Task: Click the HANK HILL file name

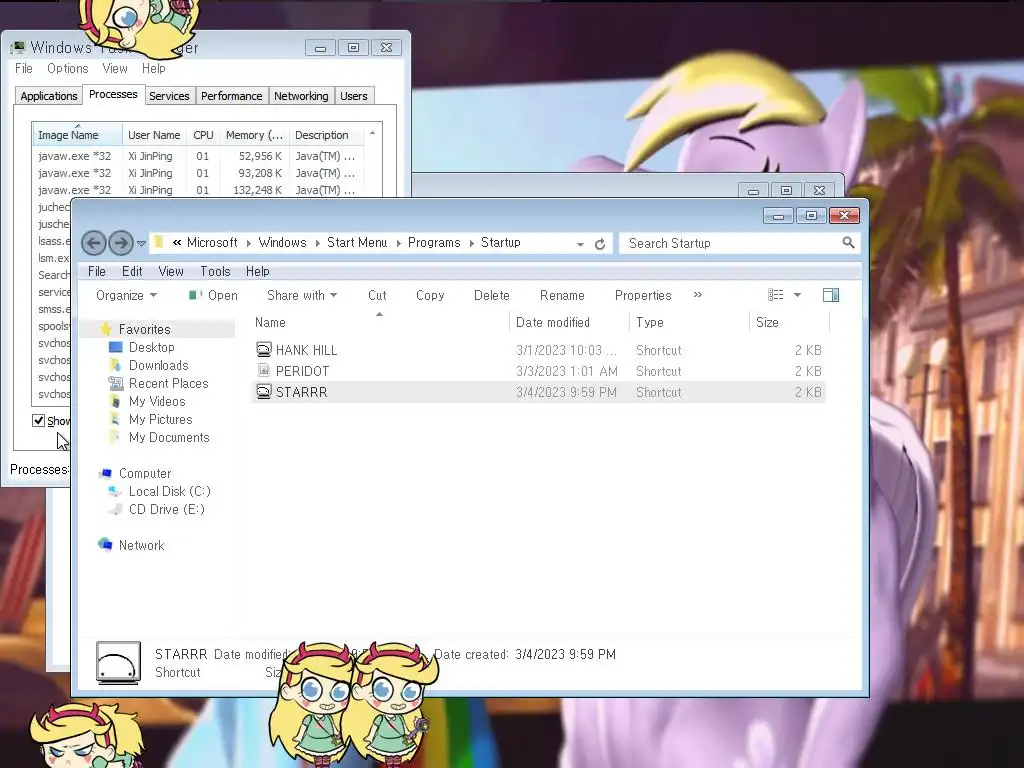Action: pos(306,350)
